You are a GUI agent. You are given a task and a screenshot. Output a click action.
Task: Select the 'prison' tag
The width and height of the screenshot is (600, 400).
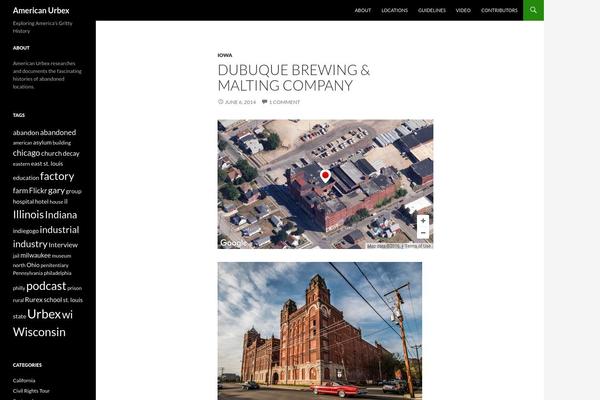click(75, 288)
